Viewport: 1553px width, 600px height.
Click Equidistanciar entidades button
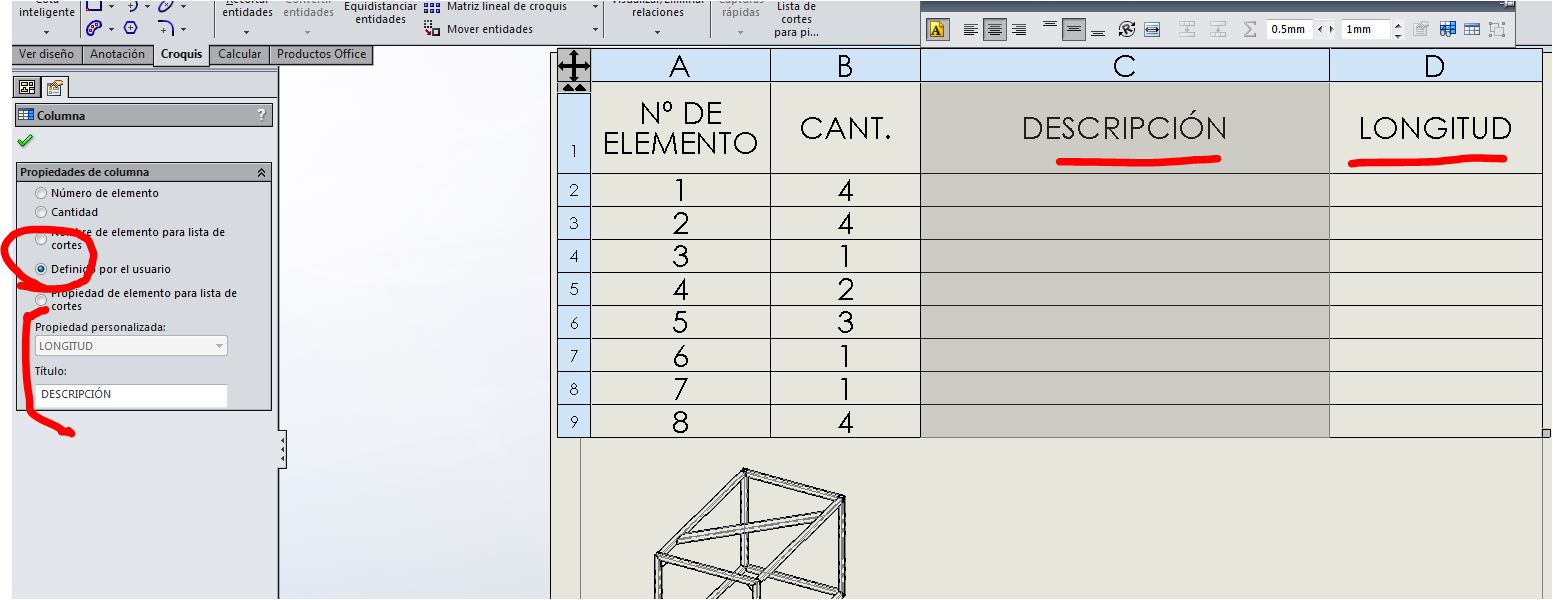(x=380, y=13)
